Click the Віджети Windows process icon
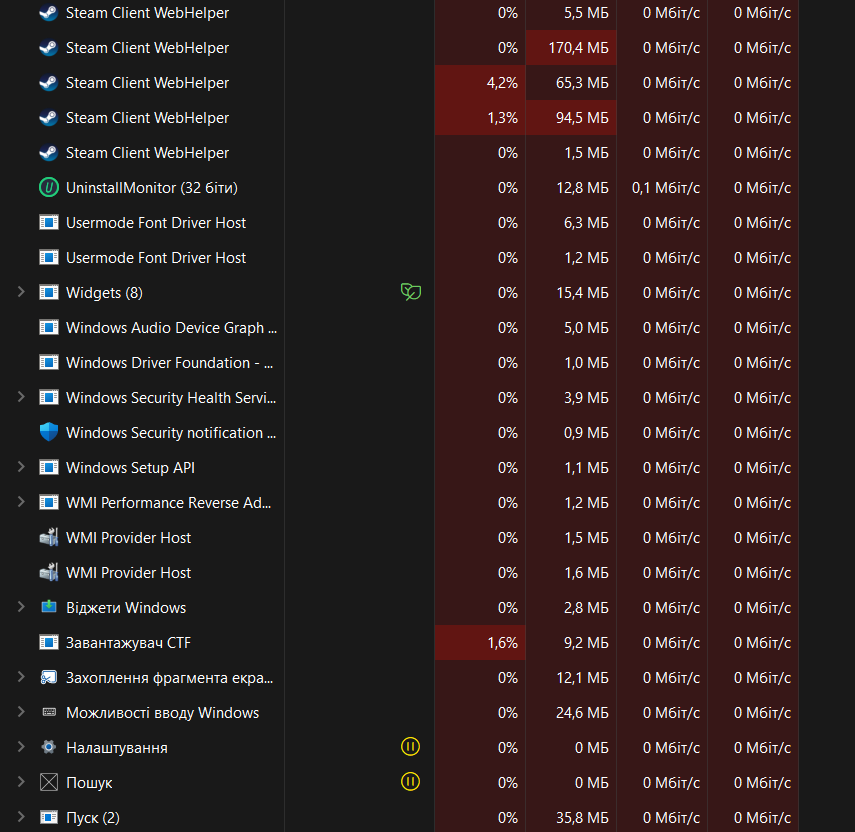 pyautogui.click(x=49, y=608)
